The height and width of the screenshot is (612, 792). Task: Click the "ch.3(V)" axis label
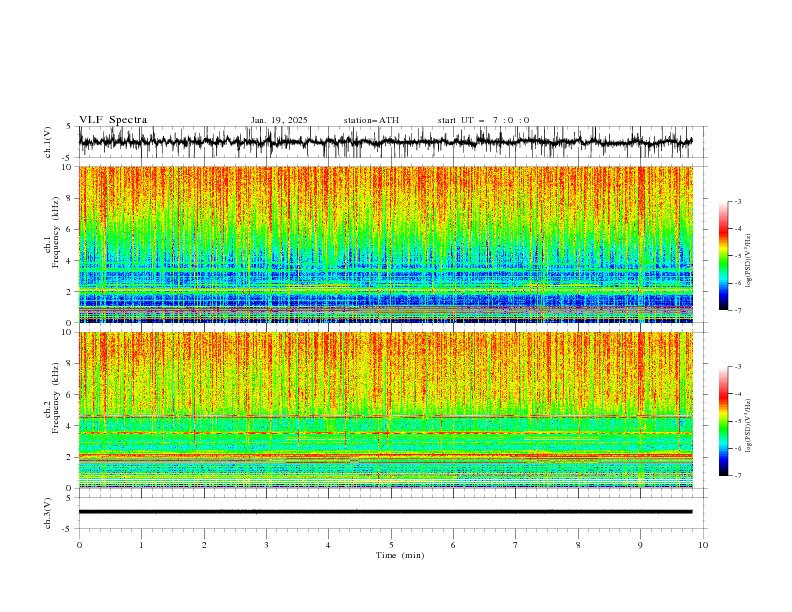point(48,513)
